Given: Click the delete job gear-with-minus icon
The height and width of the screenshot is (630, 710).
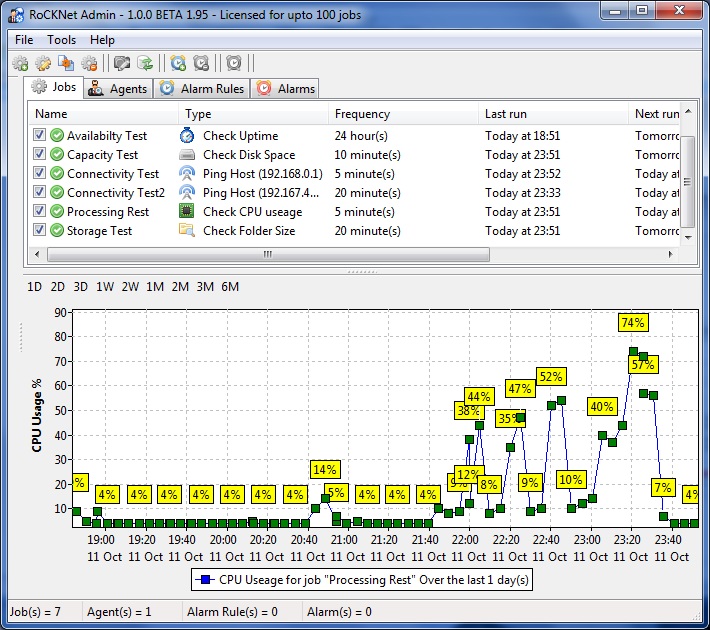Looking at the screenshot, I should coord(89,63).
